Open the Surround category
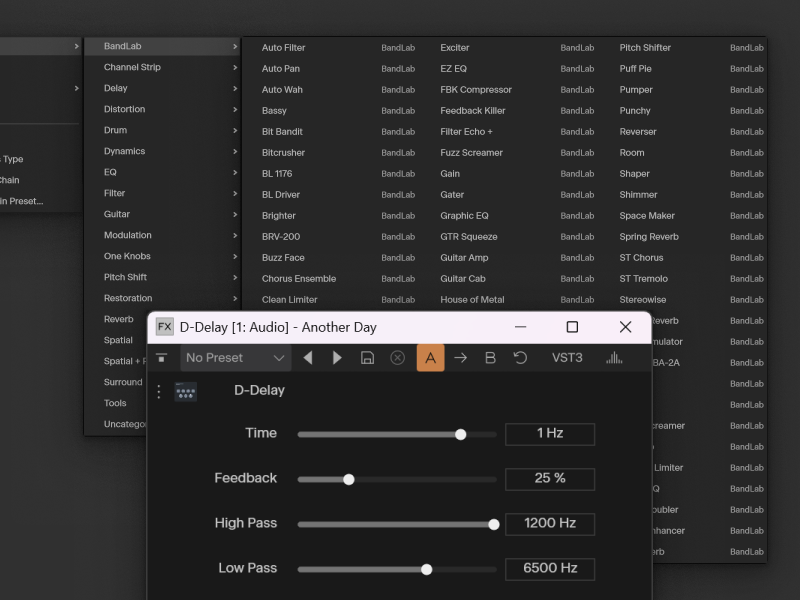This screenshot has height=600, width=800. [x=122, y=382]
